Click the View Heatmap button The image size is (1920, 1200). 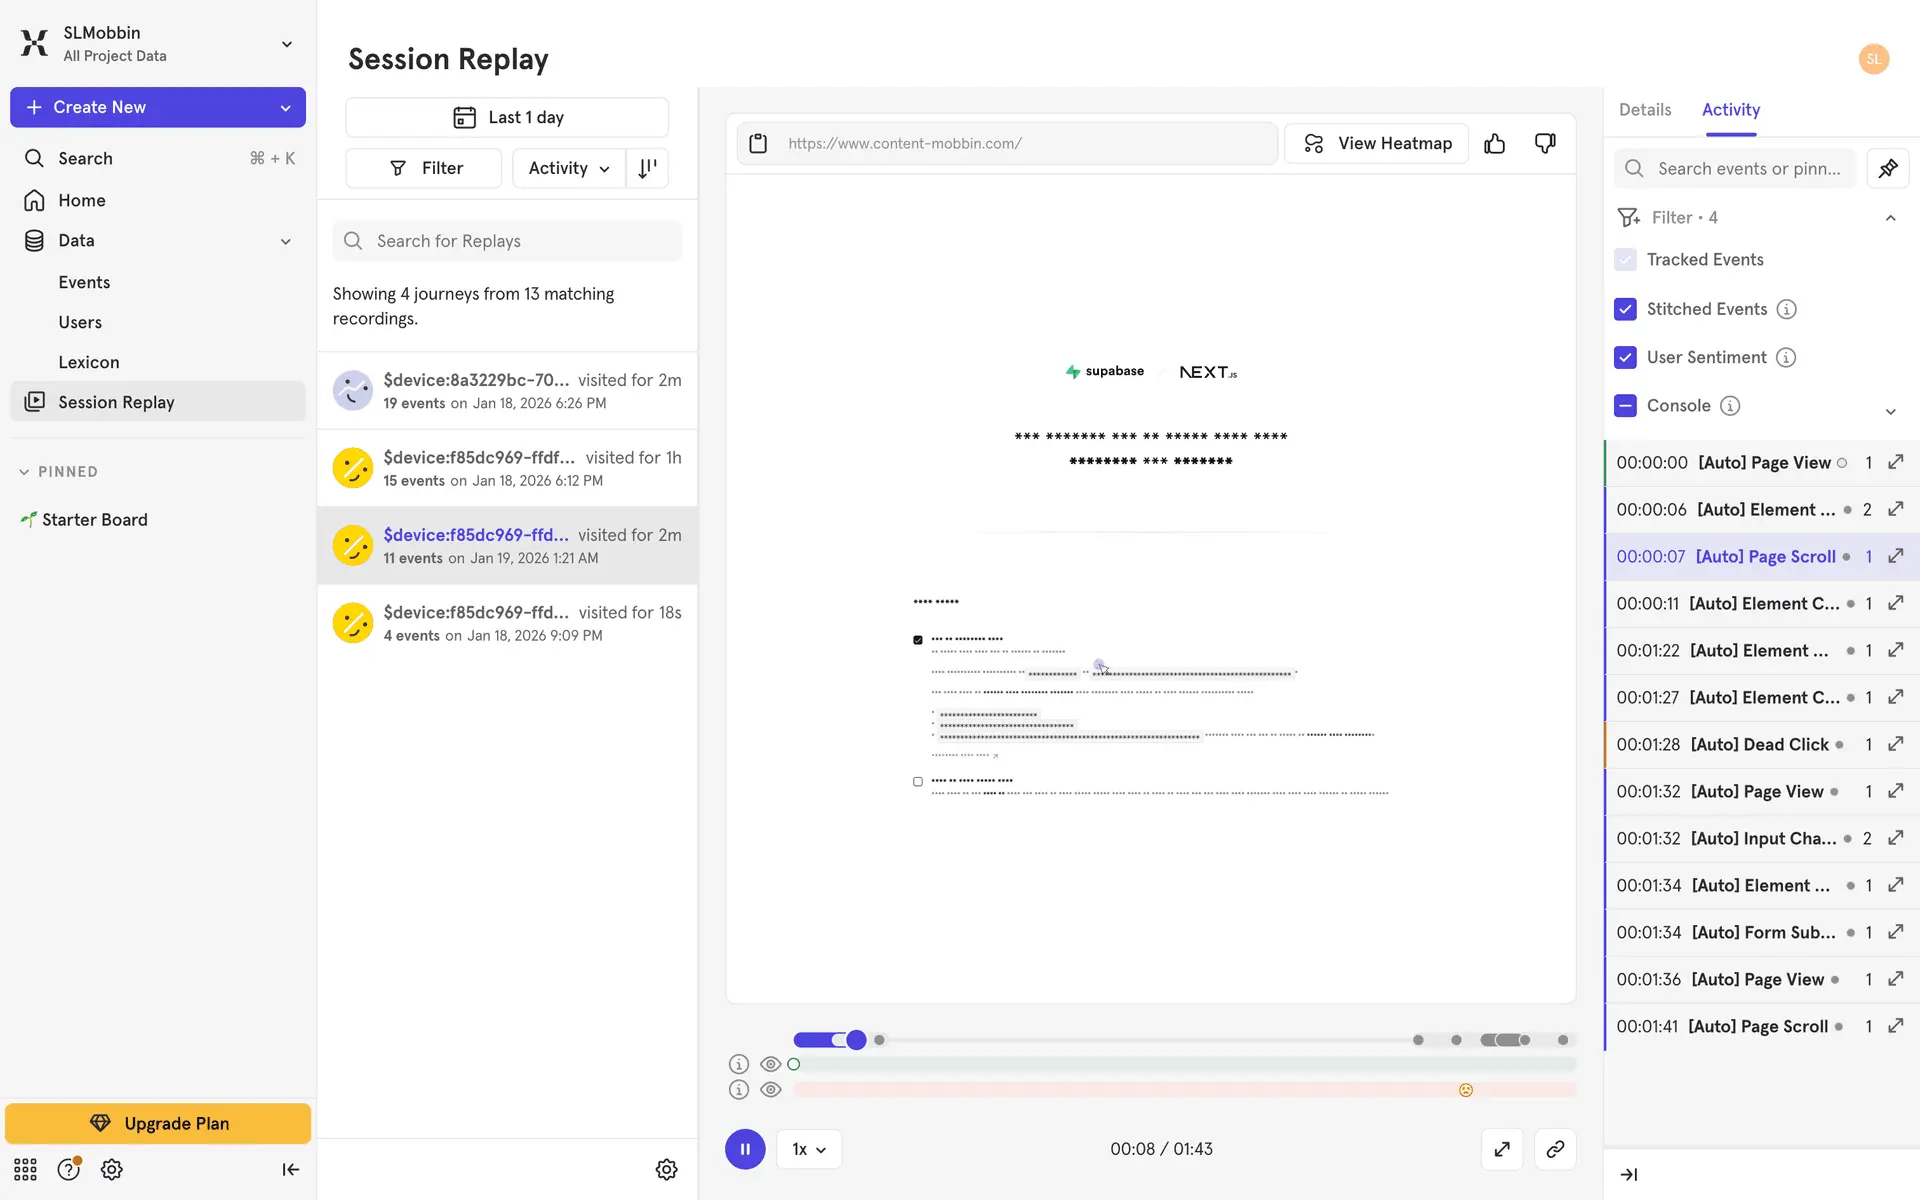click(1376, 144)
